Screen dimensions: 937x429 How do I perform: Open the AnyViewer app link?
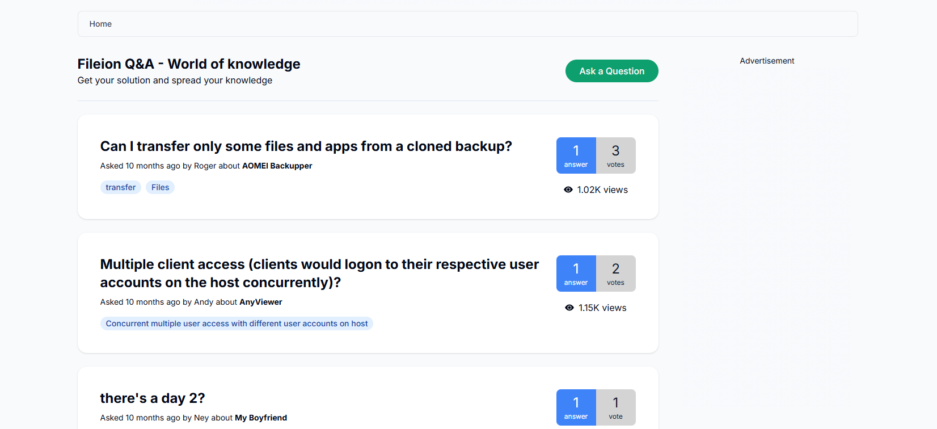[261, 301]
